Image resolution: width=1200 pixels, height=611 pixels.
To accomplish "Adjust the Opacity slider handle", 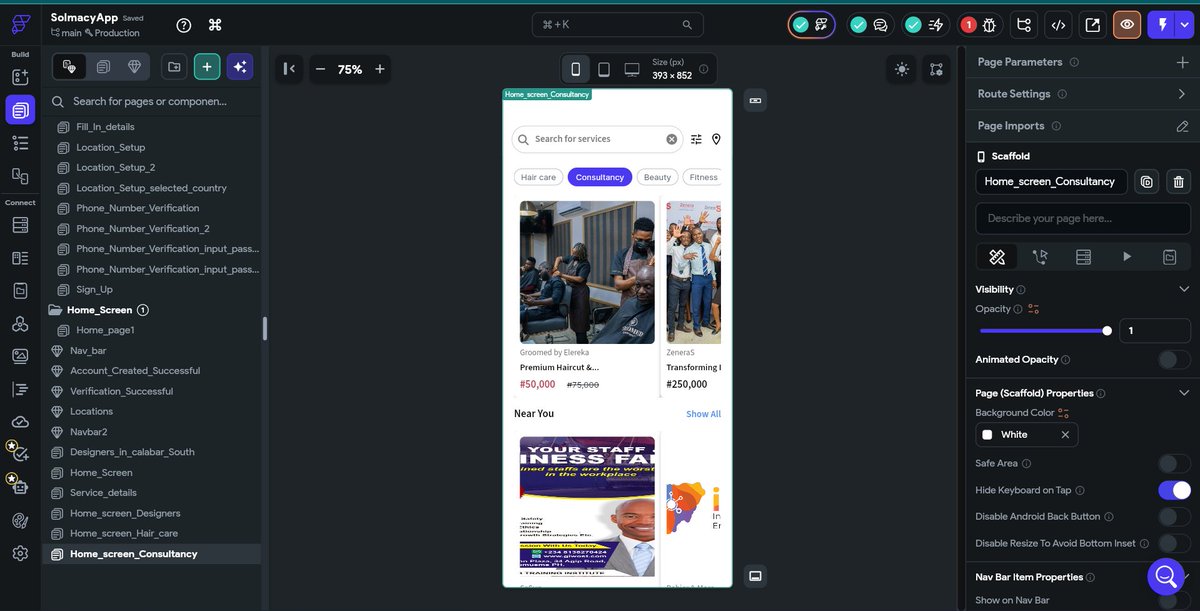I will click(x=1107, y=330).
